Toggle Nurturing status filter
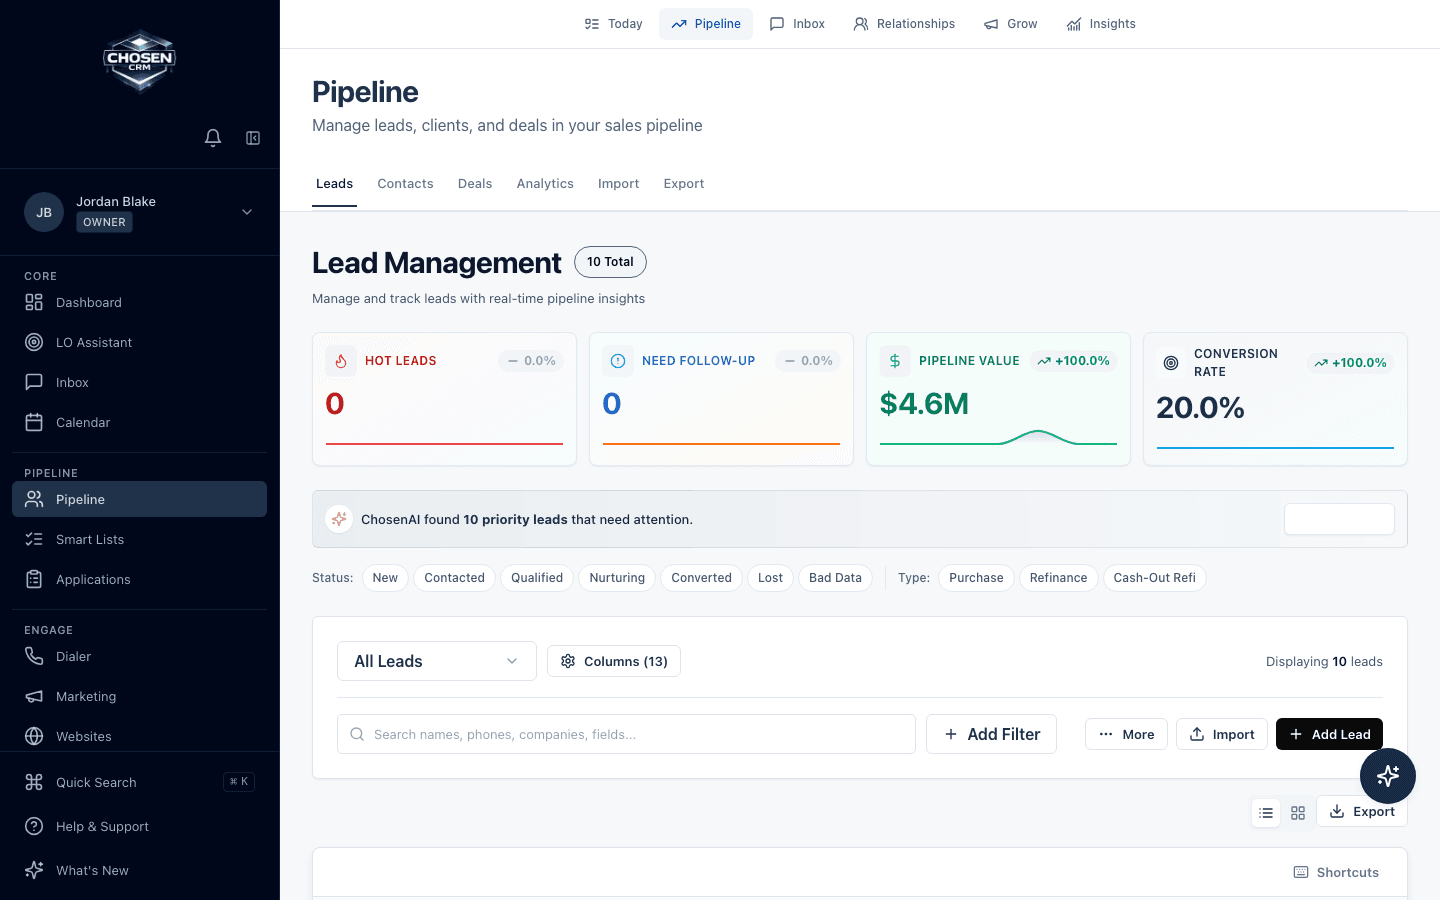 [x=617, y=578]
